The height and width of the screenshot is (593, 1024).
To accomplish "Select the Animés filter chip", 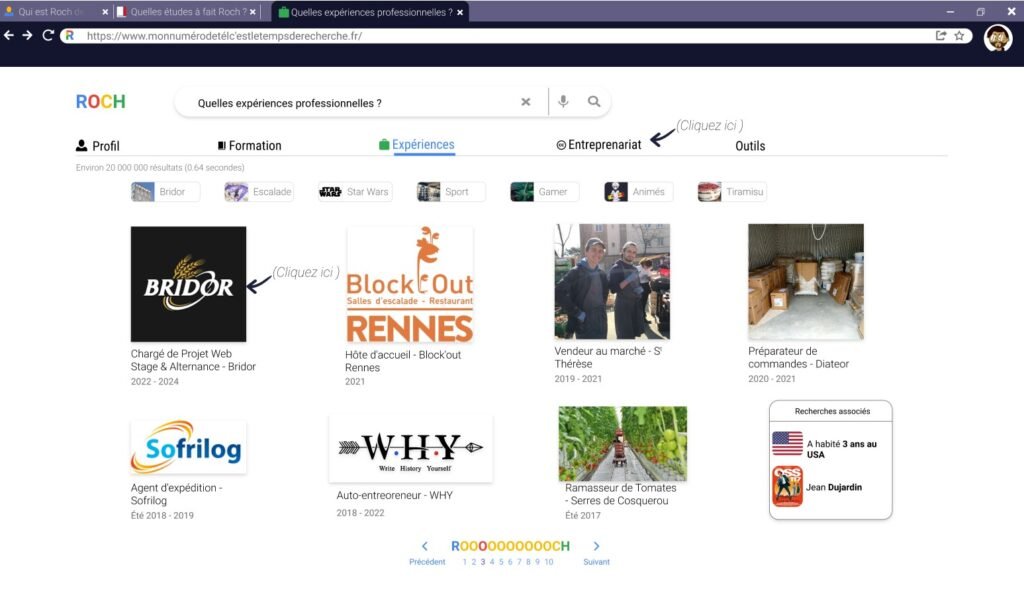I will pyautogui.click(x=639, y=192).
